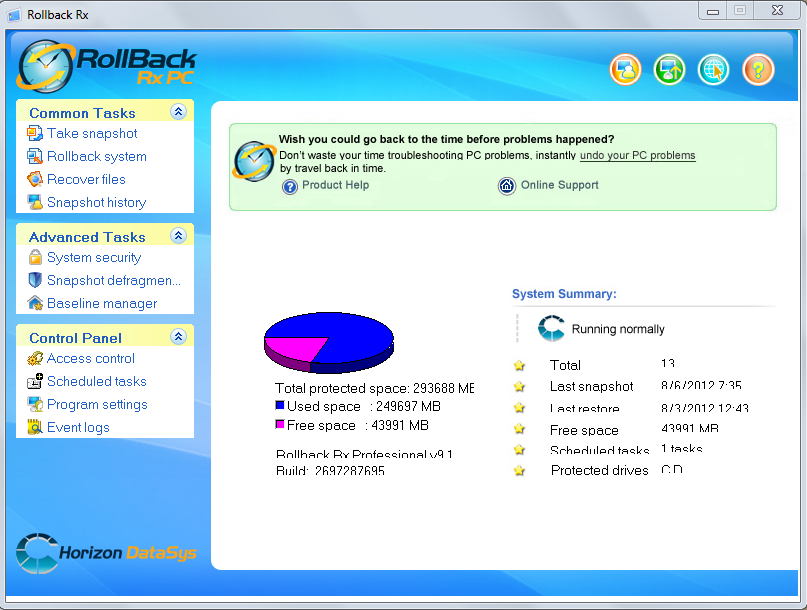The height and width of the screenshot is (610, 807).
Task: Click the clock icon in green banner
Action: coord(254,161)
